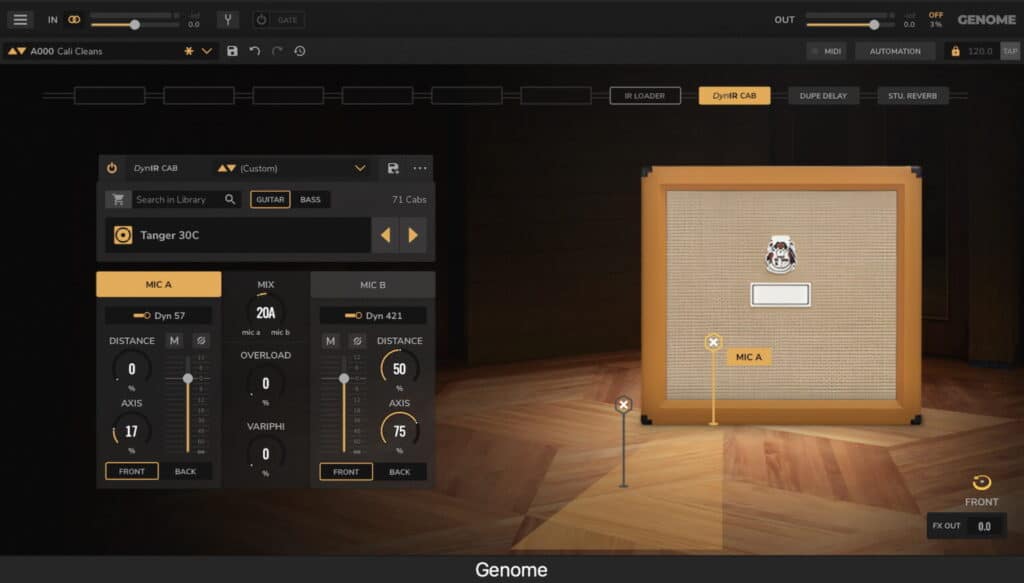Viewport: 1024px width, 583px height.
Task: Select the DynIR CAB chain slot
Action: point(734,96)
